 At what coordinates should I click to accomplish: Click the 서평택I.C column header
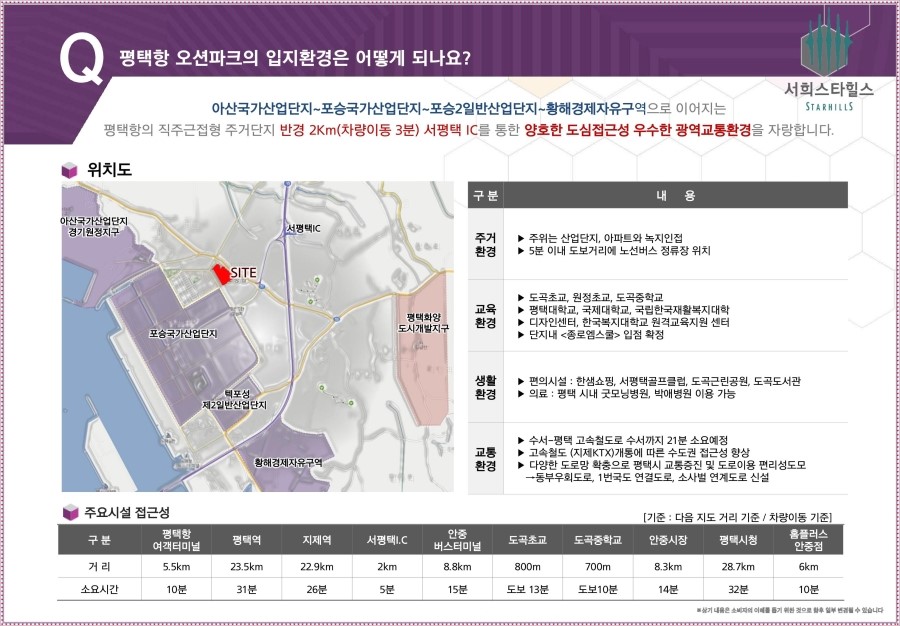click(387, 540)
